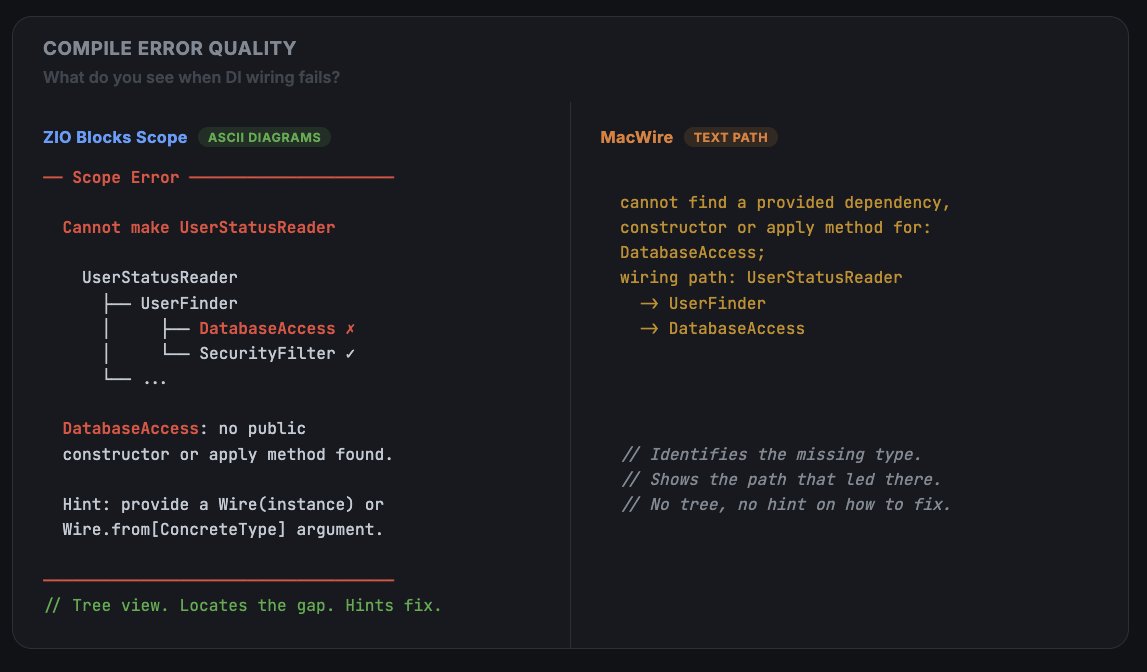Screen dimensions: 1147x672
Task: Click the ASCII DIAGRAMS badge
Action: tap(264, 137)
